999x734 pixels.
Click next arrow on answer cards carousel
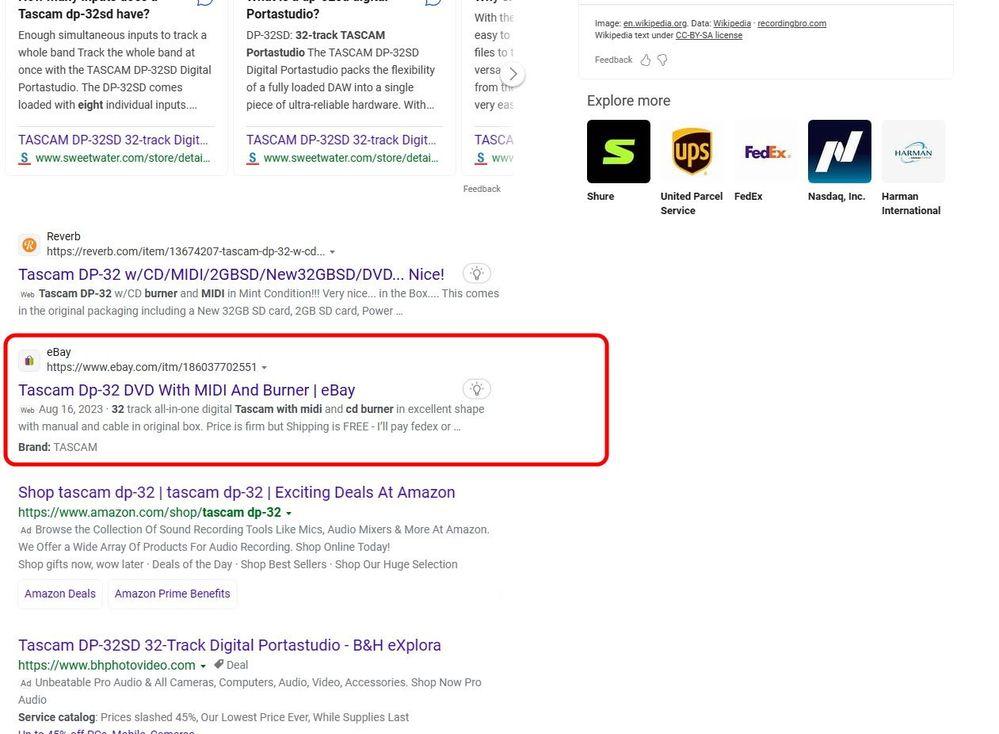tap(513, 74)
